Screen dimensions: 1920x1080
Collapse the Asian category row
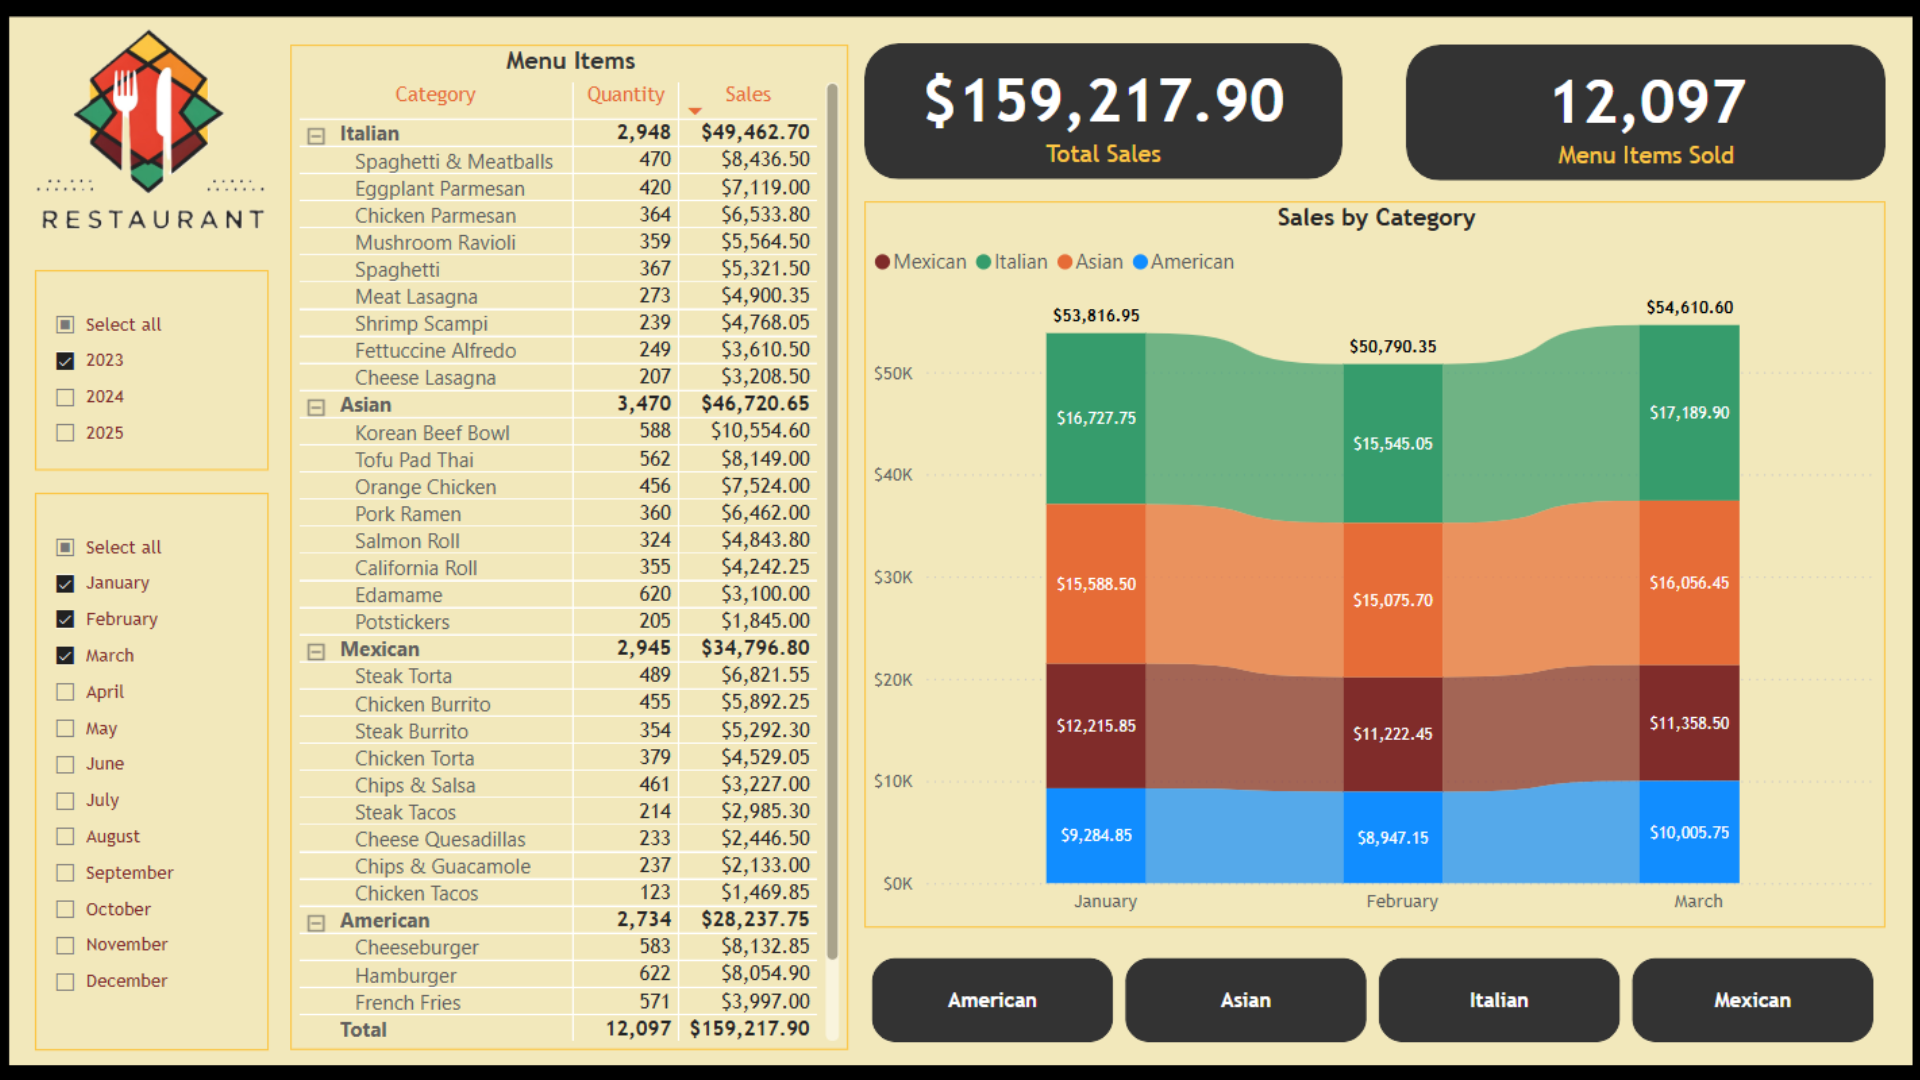(316, 406)
